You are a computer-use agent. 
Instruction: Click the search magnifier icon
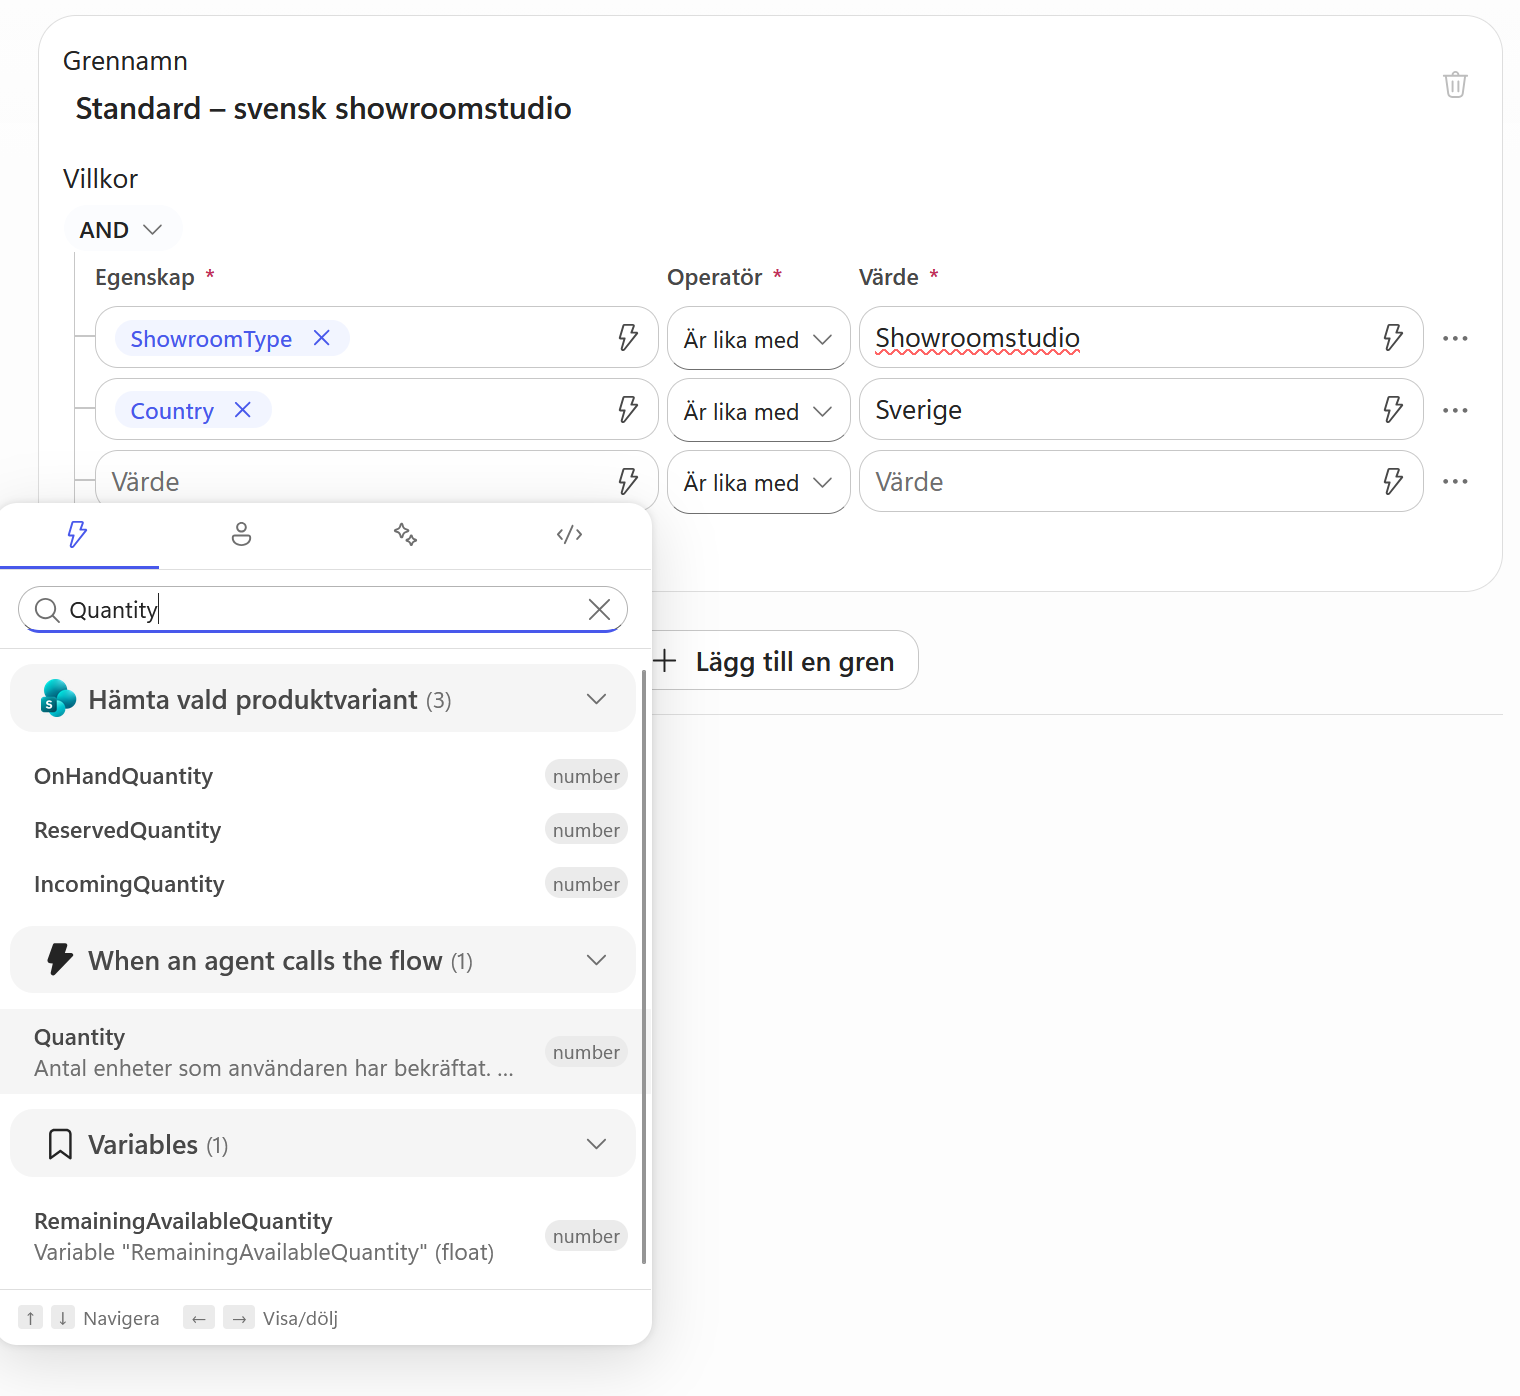(x=47, y=610)
